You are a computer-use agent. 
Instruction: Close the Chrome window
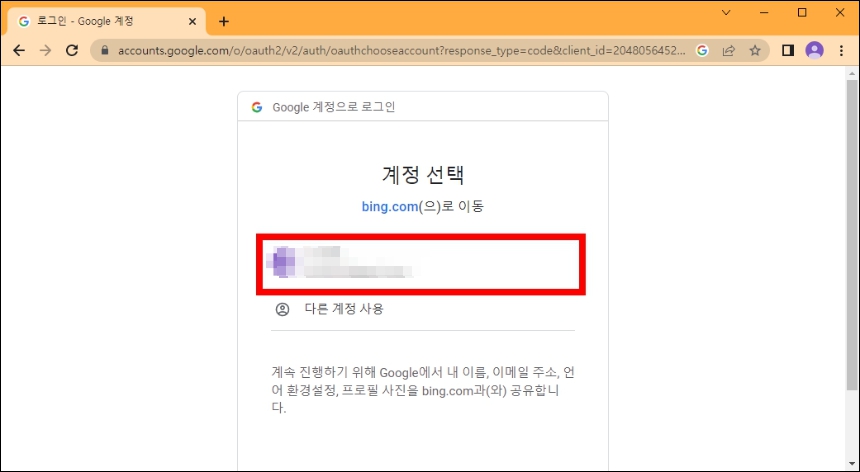click(x=840, y=13)
